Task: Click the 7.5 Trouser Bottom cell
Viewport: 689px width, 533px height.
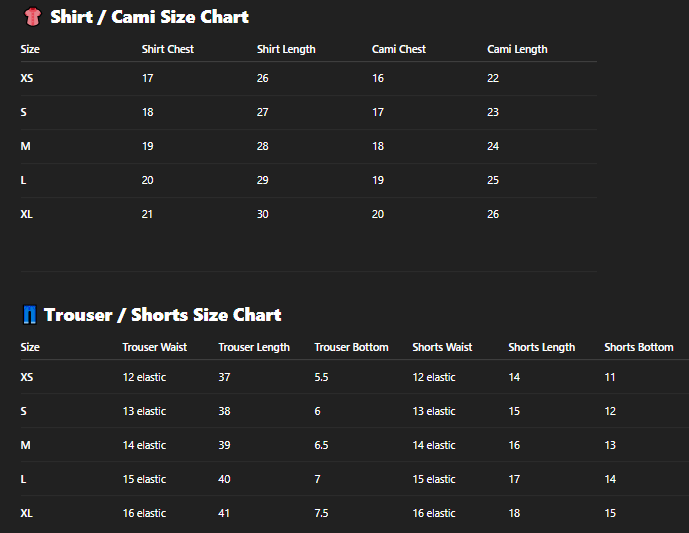Action: pos(321,513)
